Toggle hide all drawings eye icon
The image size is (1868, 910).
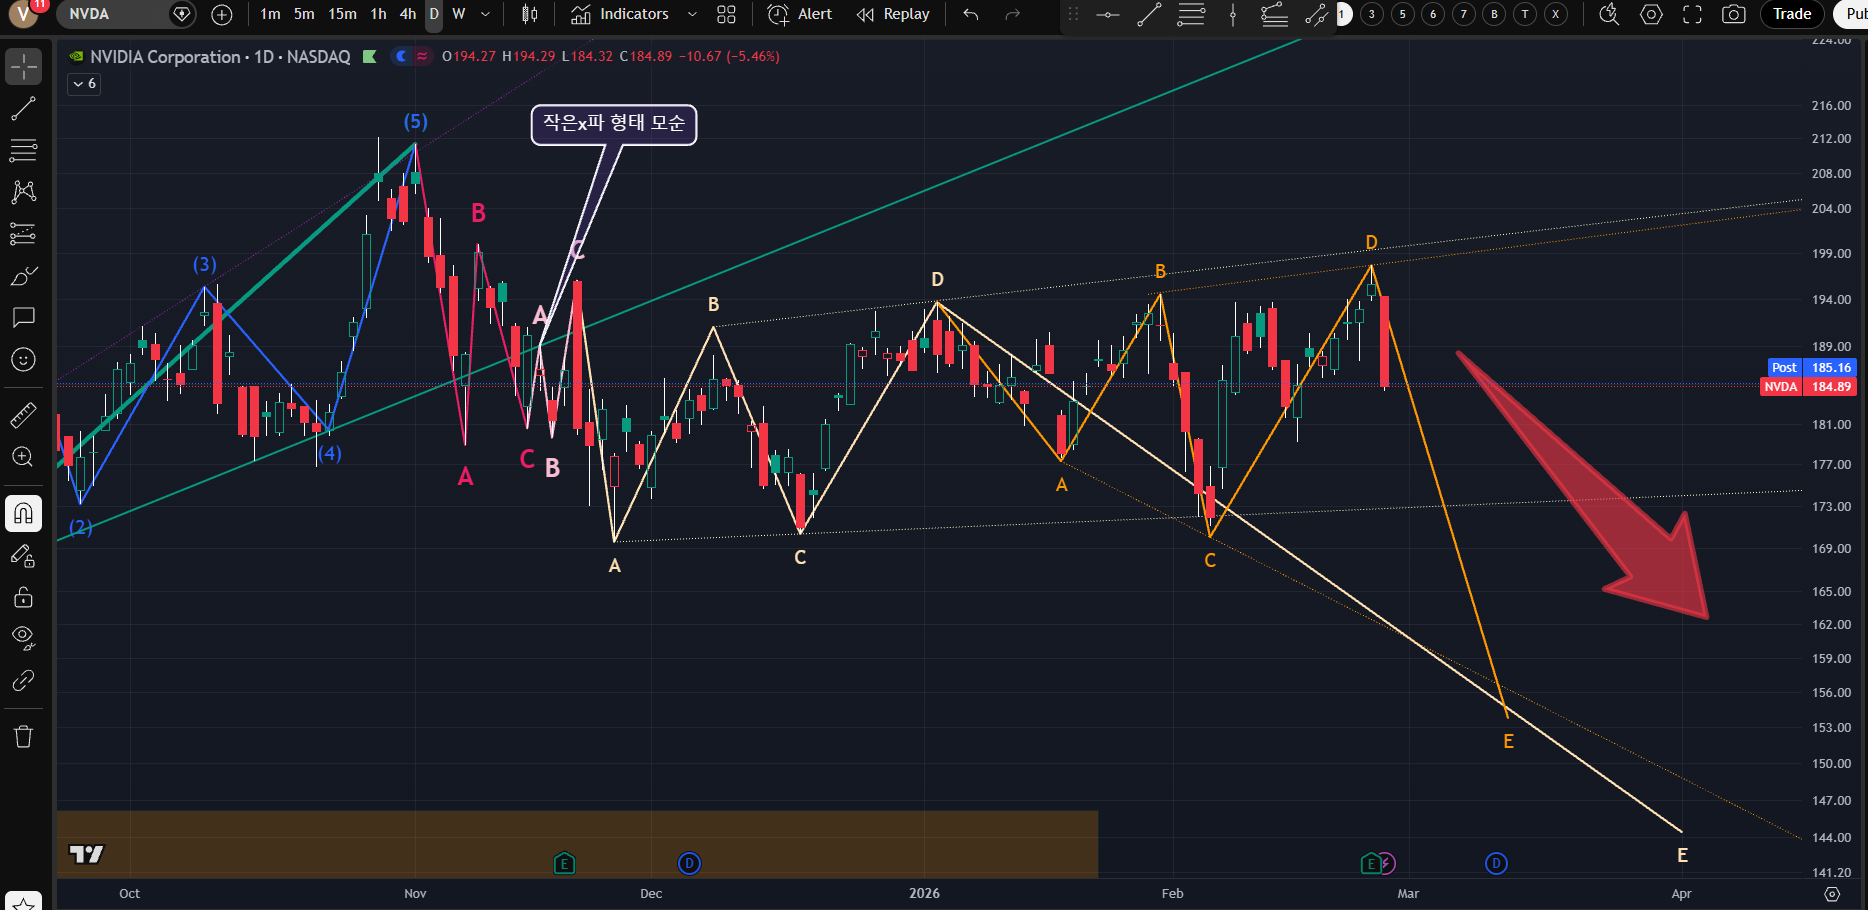click(23, 638)
